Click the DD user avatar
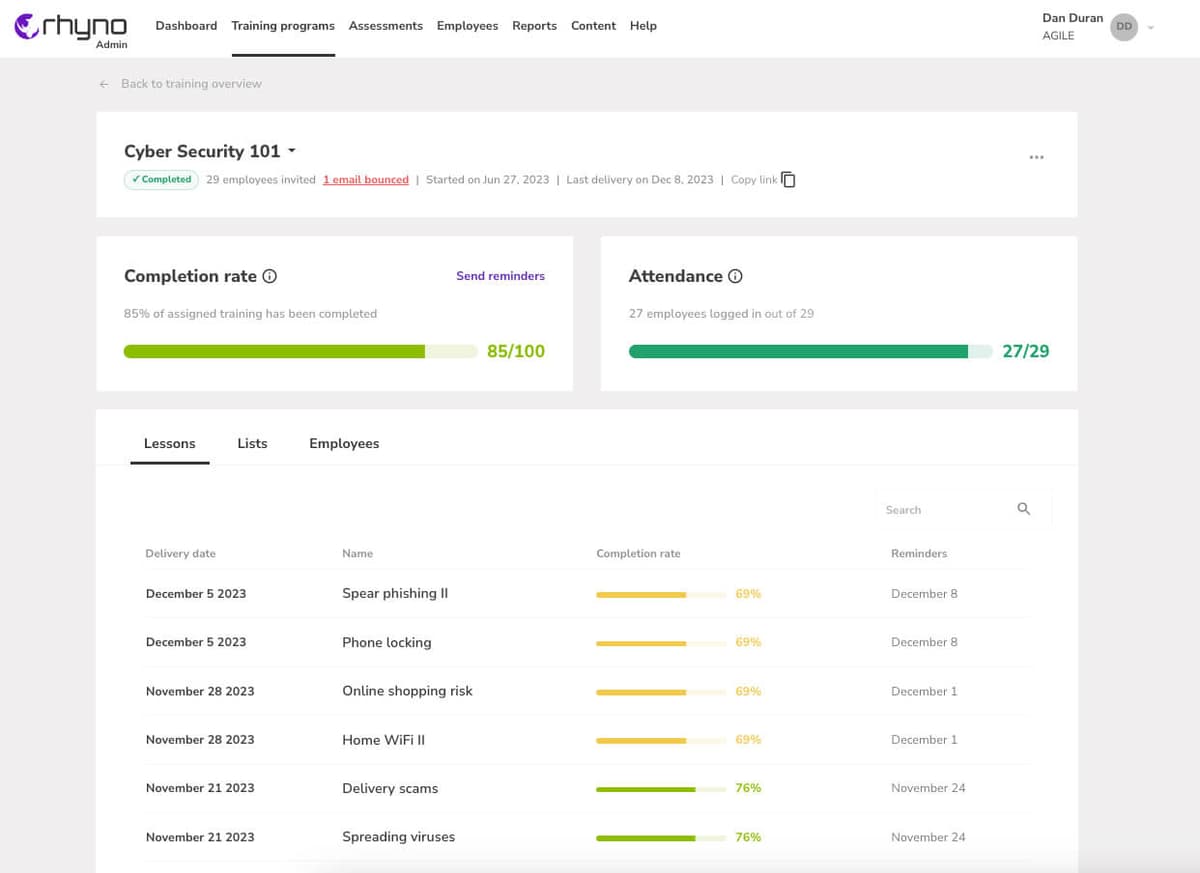Image resolution: width=1200 pixels, height=873 pixels. tap(1124, 27)
